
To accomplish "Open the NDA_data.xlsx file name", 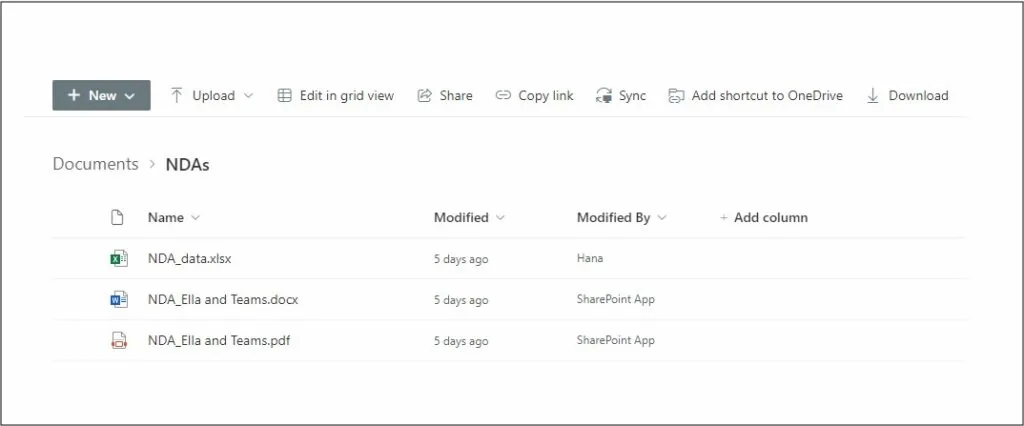I will (190, 258).
